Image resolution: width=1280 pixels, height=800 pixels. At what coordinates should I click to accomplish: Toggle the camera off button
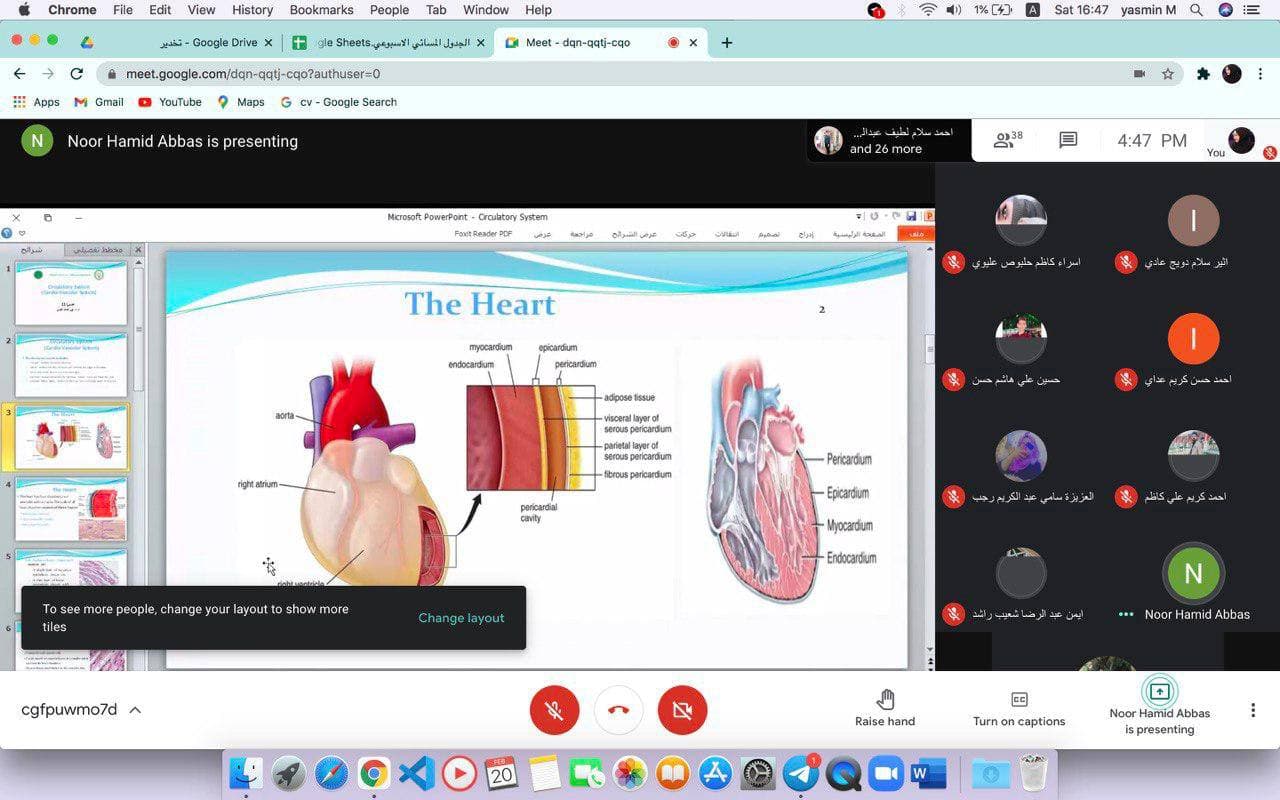pyautogui.click(x=682, y=710)
